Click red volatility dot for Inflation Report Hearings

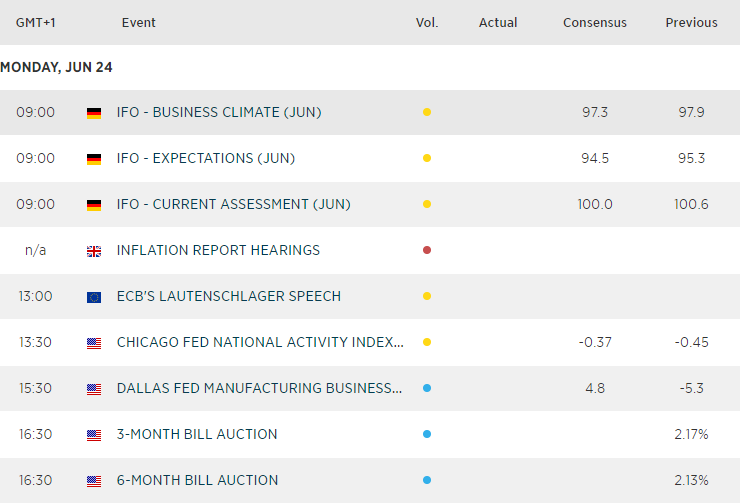tap(427, 250)
